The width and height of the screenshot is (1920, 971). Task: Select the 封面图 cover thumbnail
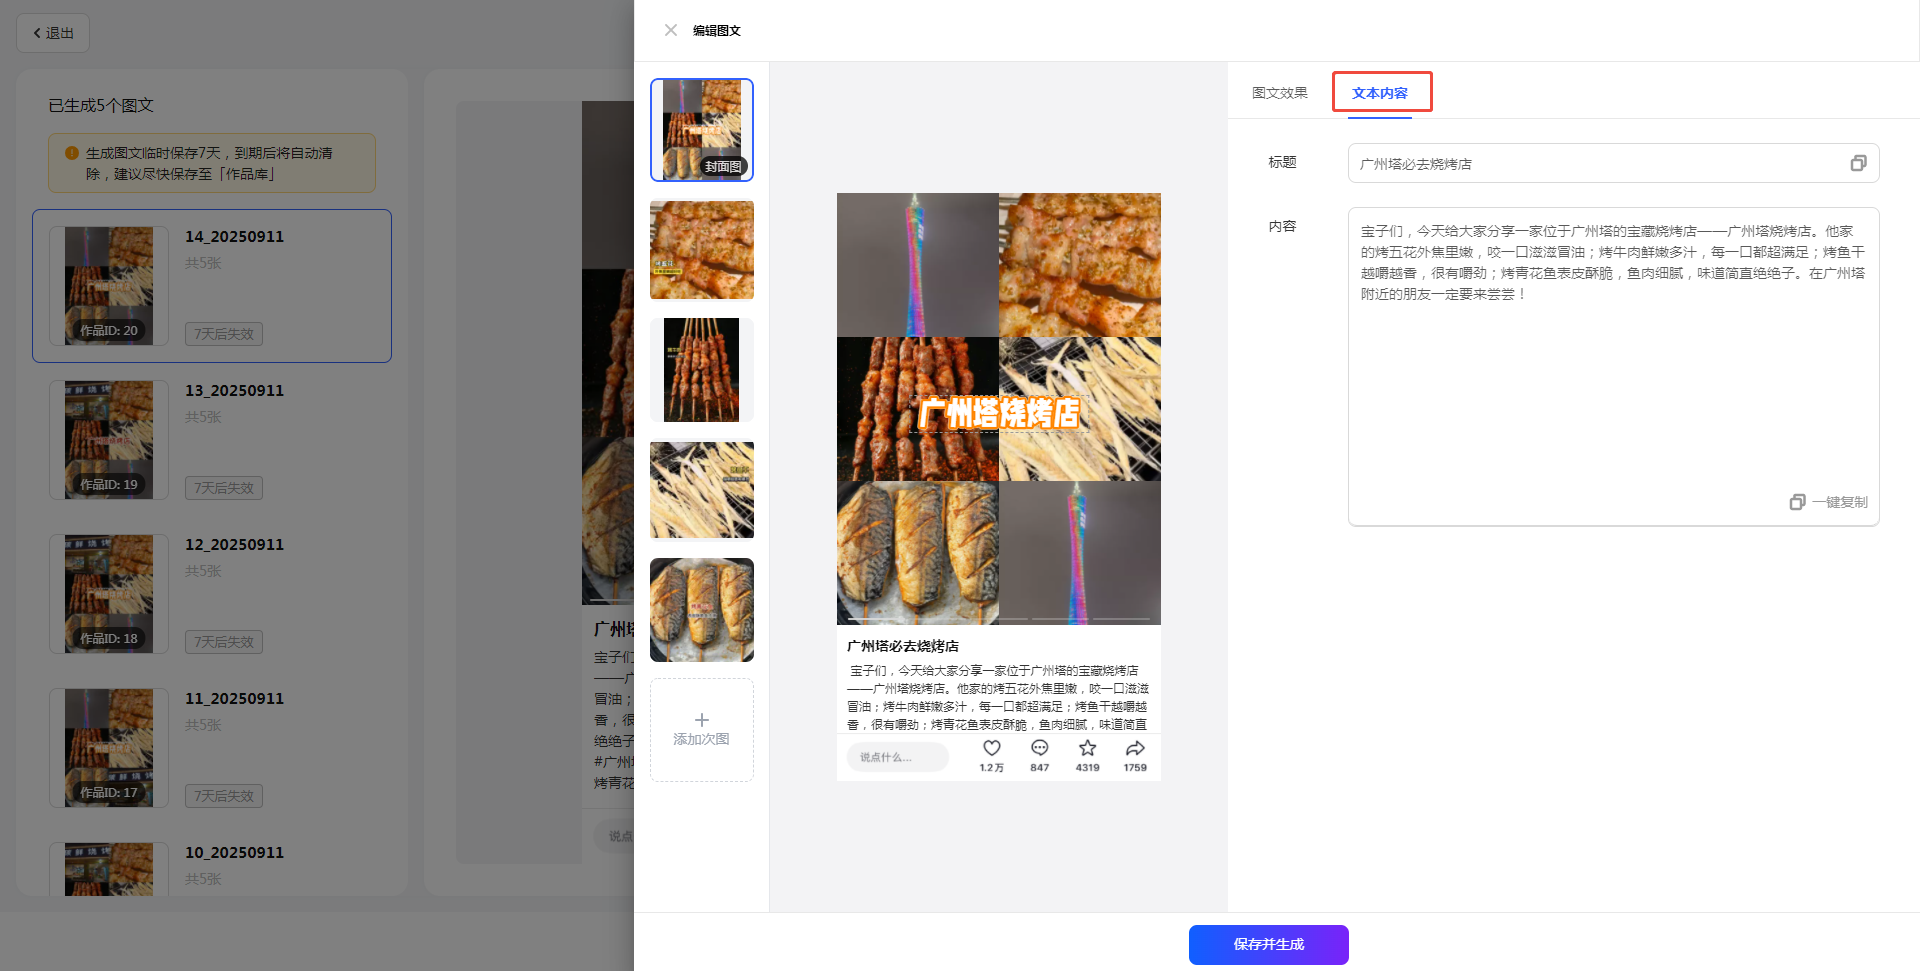point(702,130)
